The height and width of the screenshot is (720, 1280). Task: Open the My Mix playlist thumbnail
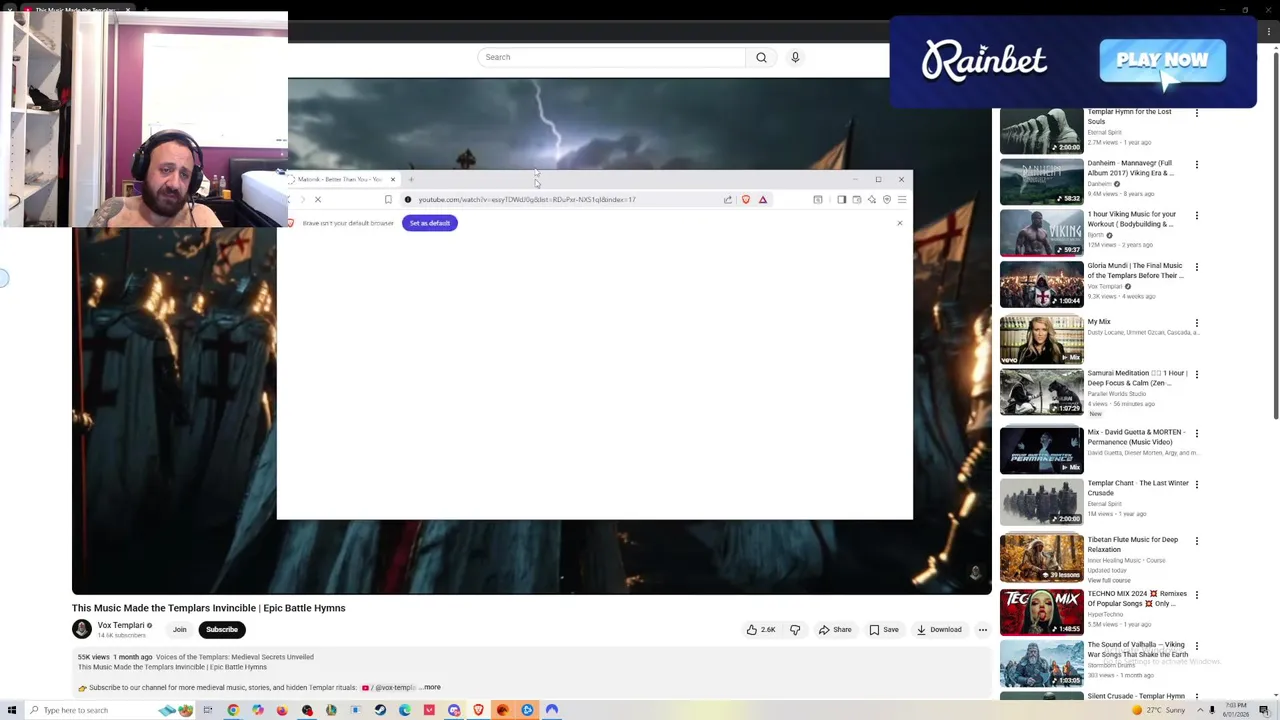[1041, 340]
